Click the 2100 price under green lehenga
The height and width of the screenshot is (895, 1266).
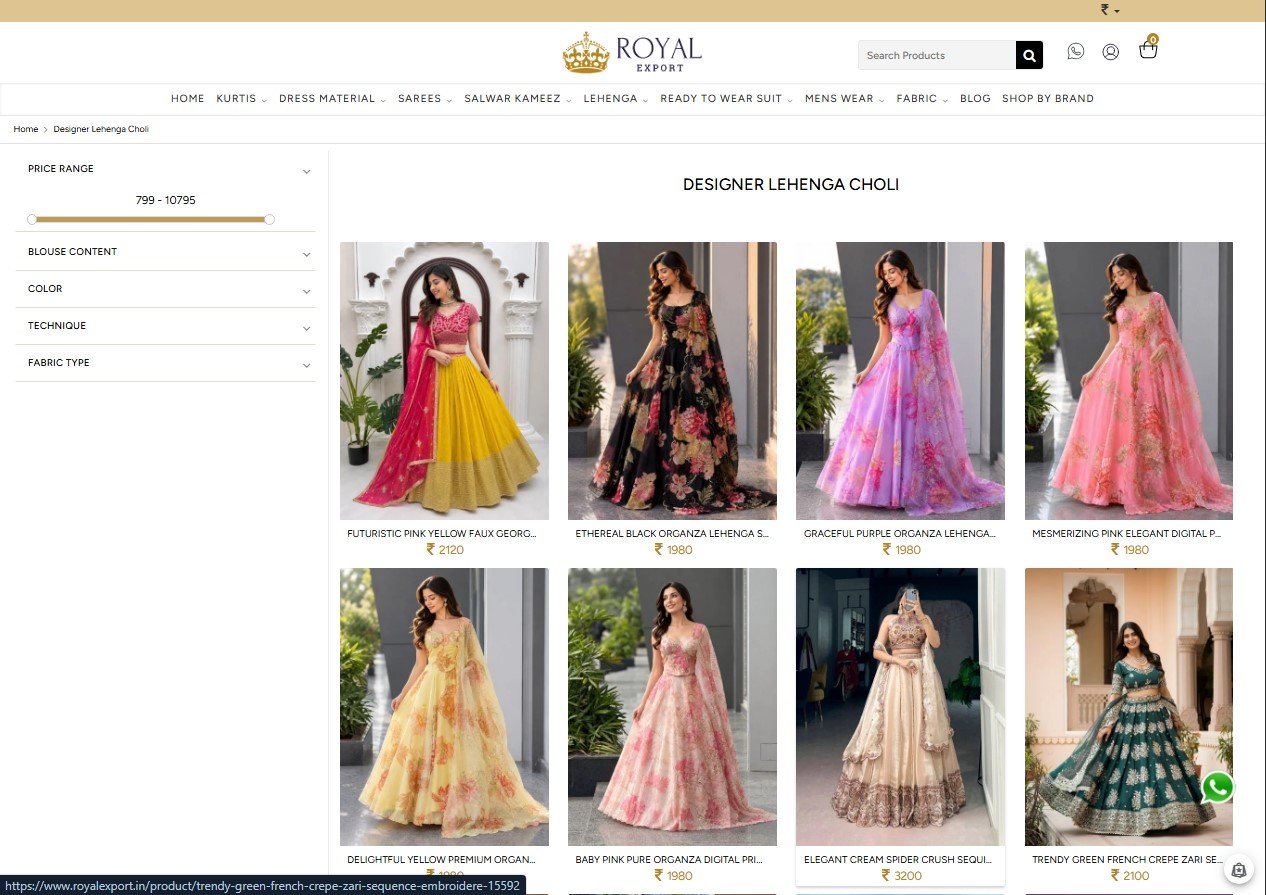1130,876
